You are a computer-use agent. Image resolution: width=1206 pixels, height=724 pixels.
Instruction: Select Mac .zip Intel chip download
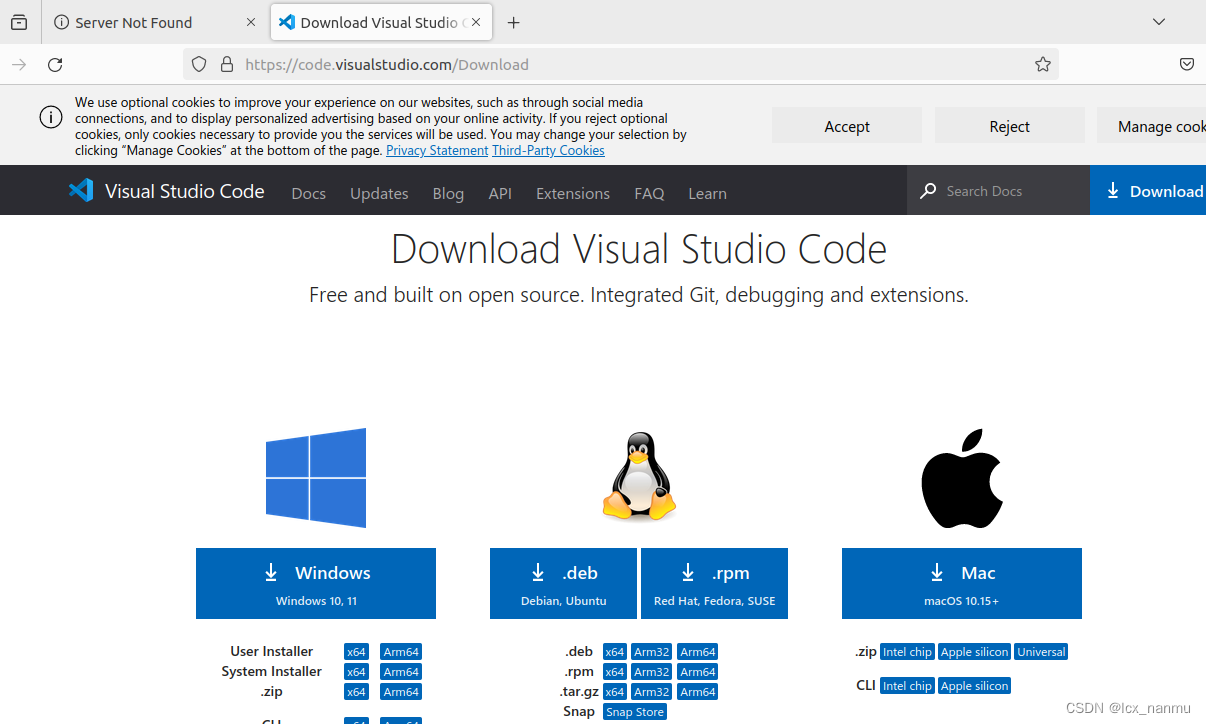pyautogui.click(x=907, y=652)
